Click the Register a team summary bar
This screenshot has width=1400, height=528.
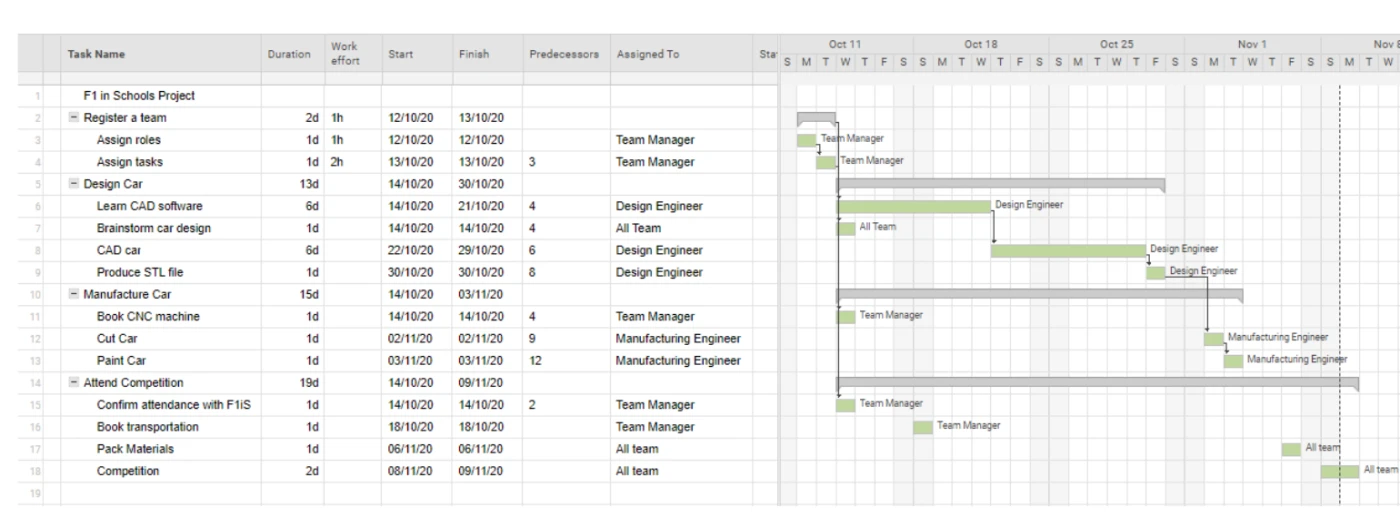coord(817,117)
